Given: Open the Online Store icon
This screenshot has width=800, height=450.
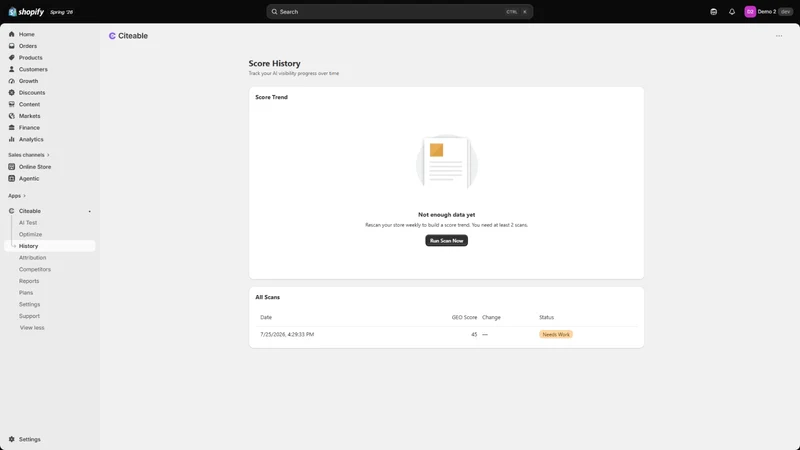Looking at the screenshot, I should pos(12,167).
